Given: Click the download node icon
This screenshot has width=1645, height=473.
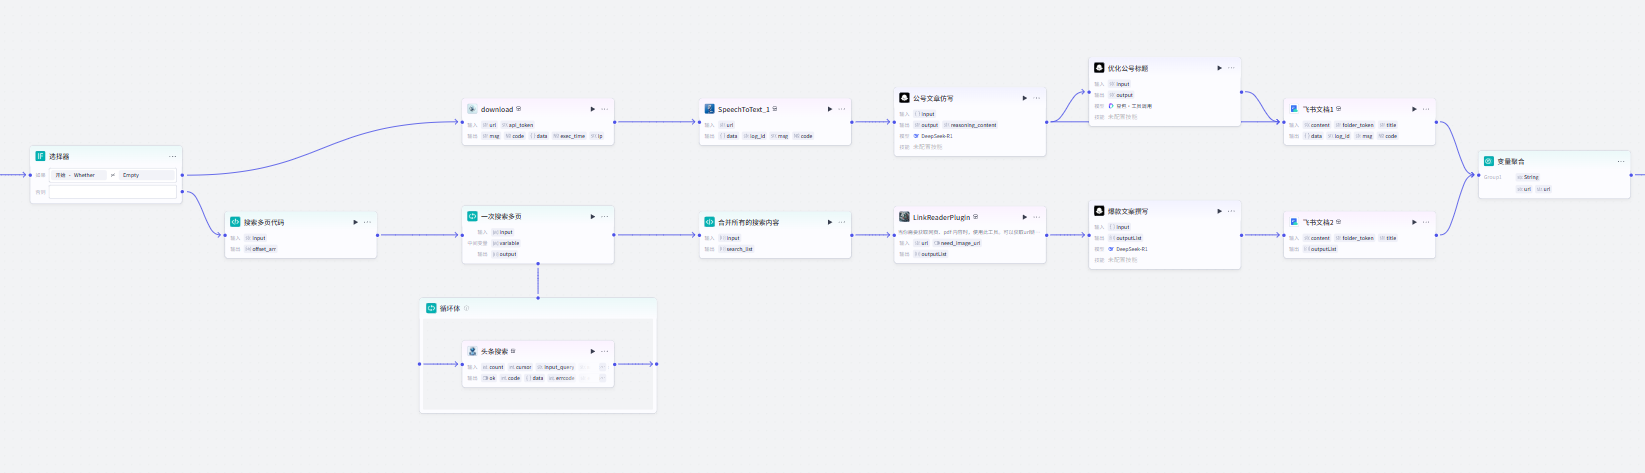Looking at the screenshot, I should coord(472,109).
